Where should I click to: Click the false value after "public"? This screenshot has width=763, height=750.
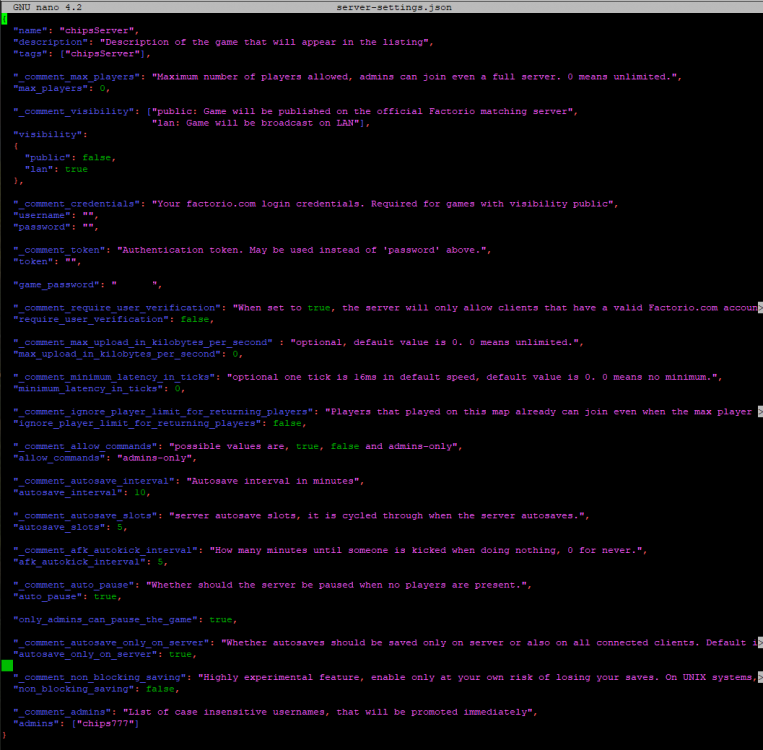(96, 158)
